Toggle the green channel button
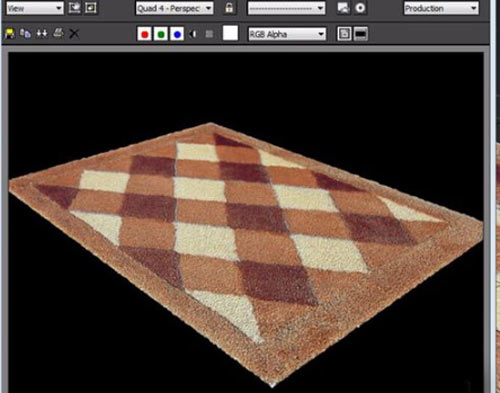500x393 pixels. click(161, 34)
